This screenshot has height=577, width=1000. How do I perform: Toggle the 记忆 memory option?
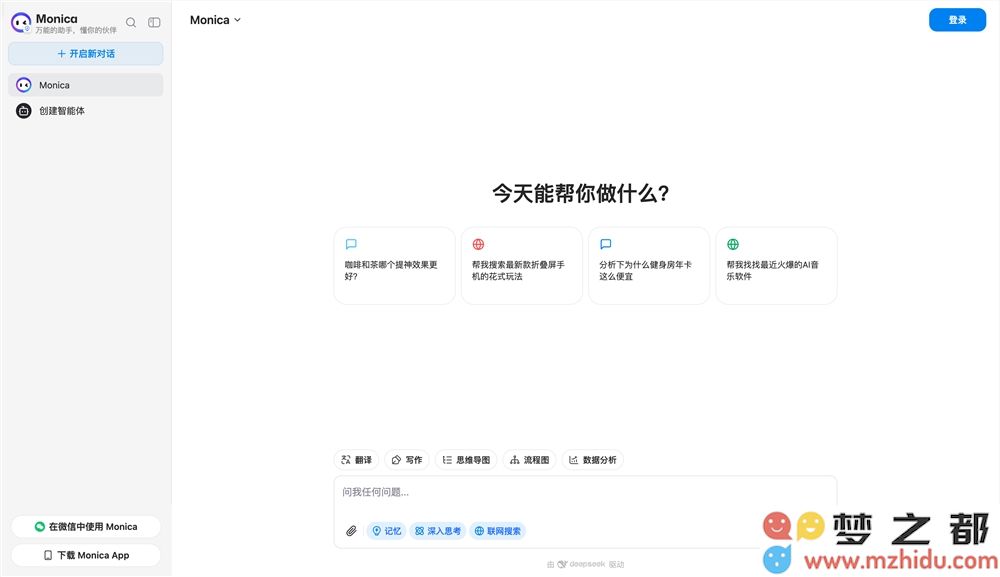click(x=387, y=531)
